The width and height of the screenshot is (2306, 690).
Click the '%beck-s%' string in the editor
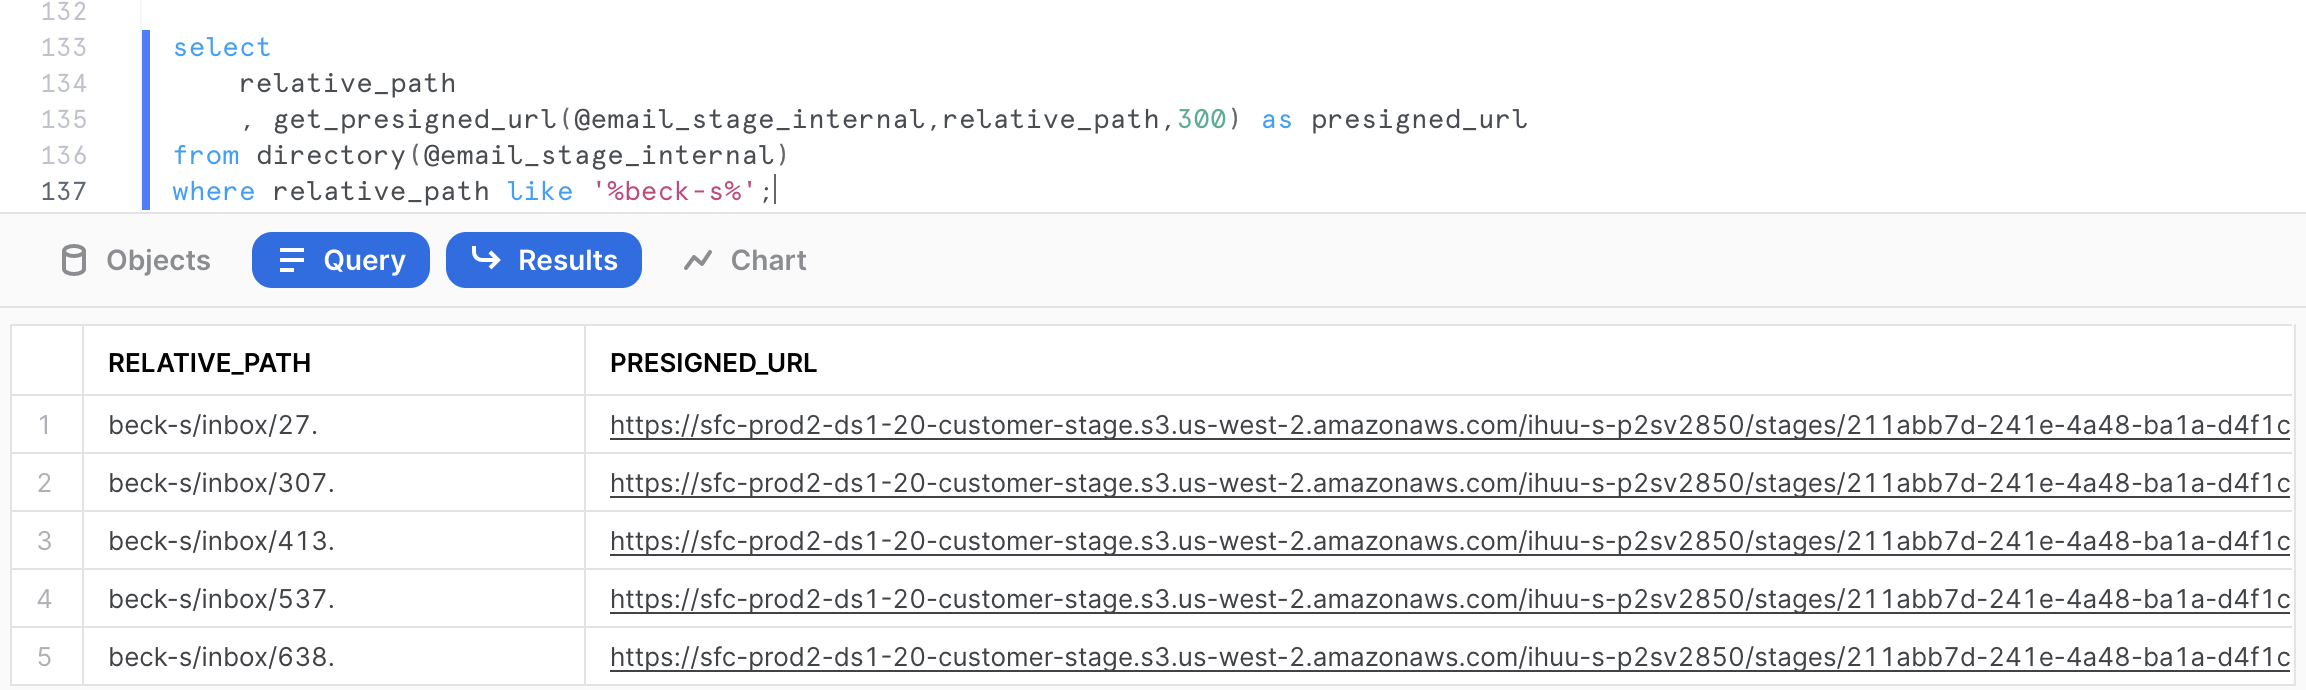point(673,191)
